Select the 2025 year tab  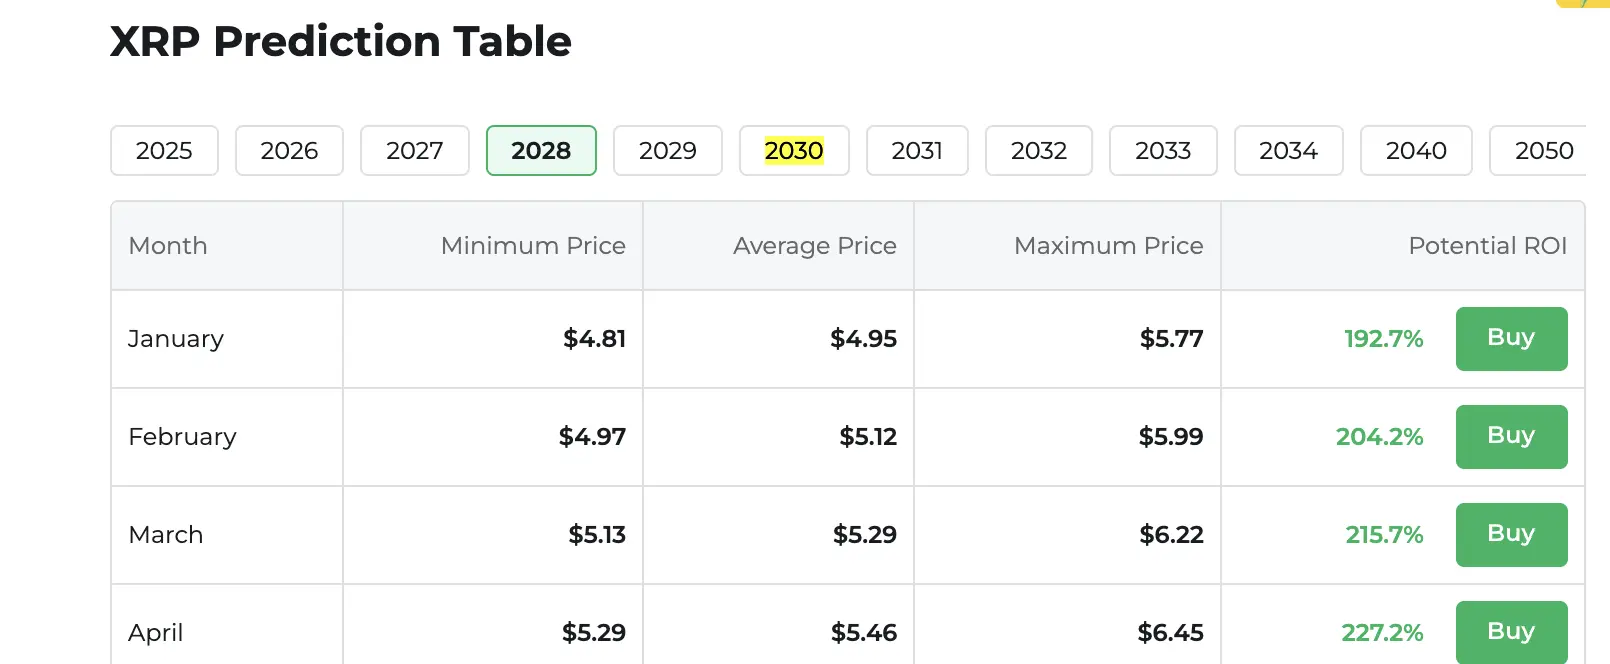[x=164, y=151]
